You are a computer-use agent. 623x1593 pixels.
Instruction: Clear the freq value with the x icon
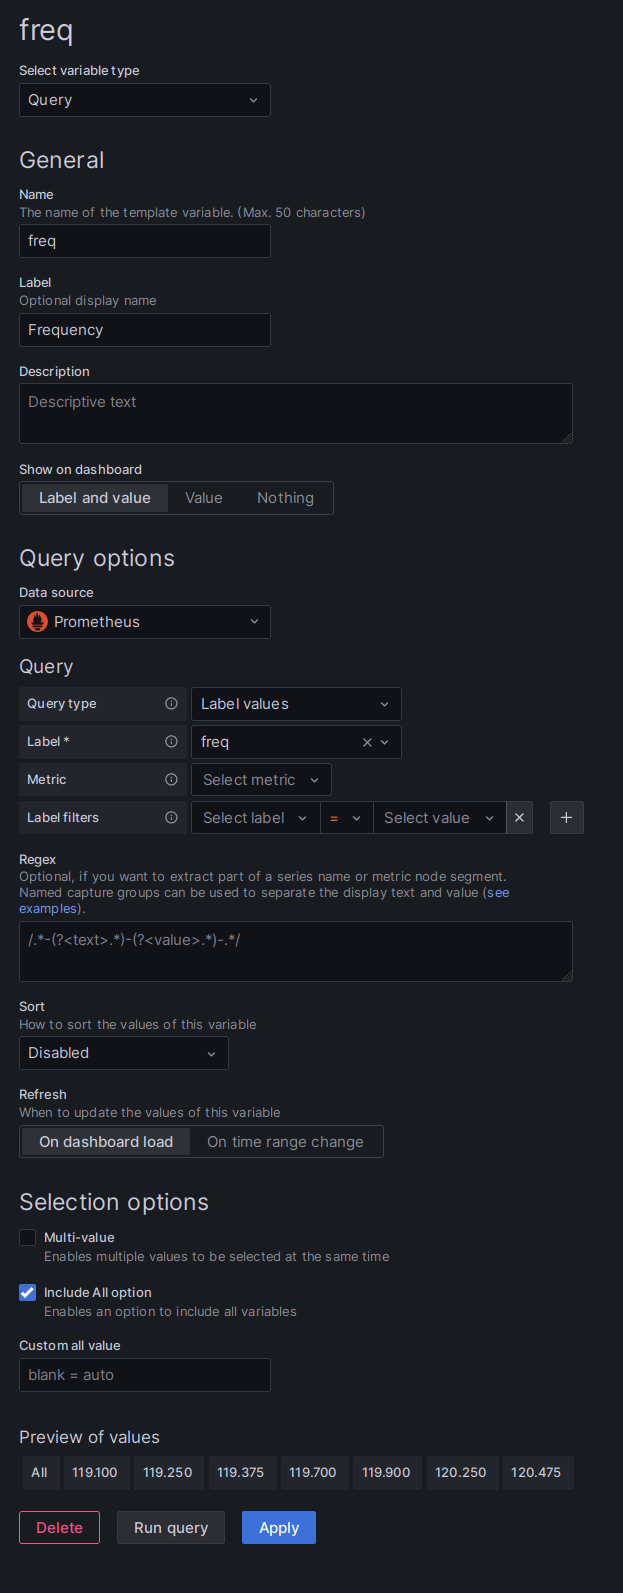click(369, 742)
